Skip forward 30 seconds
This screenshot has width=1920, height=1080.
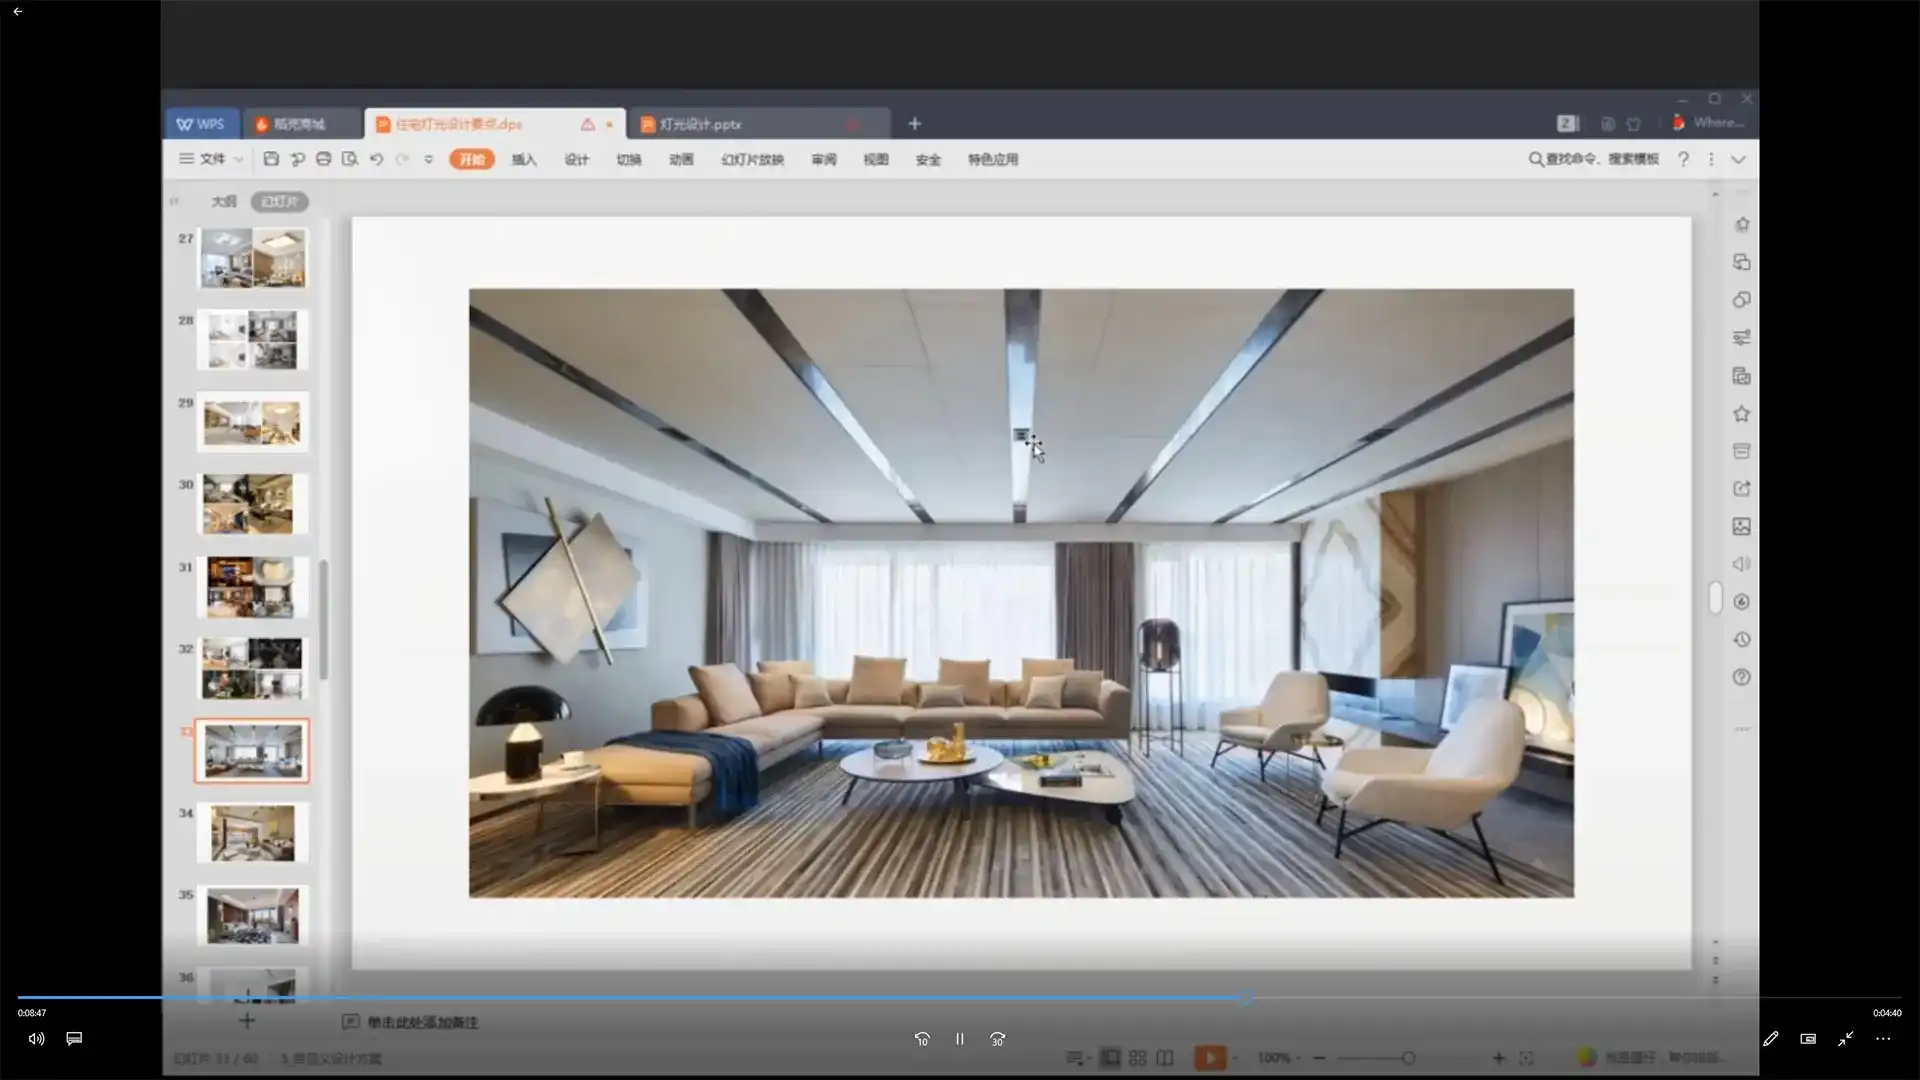[x=997, y=1039]
